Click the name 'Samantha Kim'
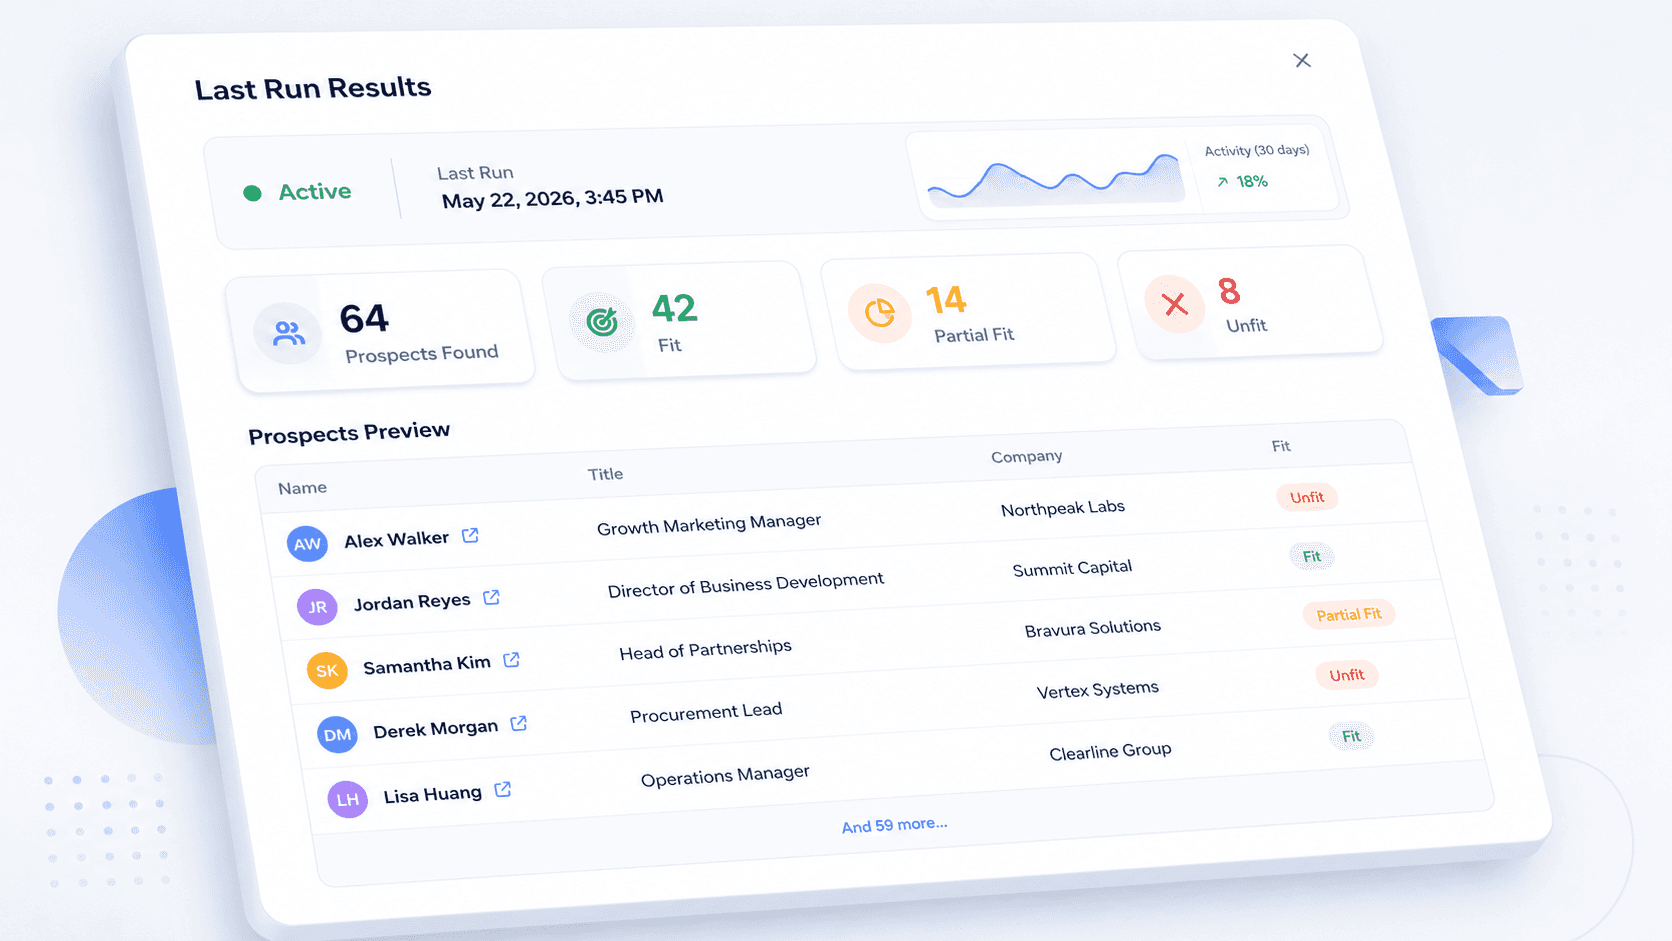Image resolution: width=1672 pixels, height=941 pixels. [x=427, y=665]
